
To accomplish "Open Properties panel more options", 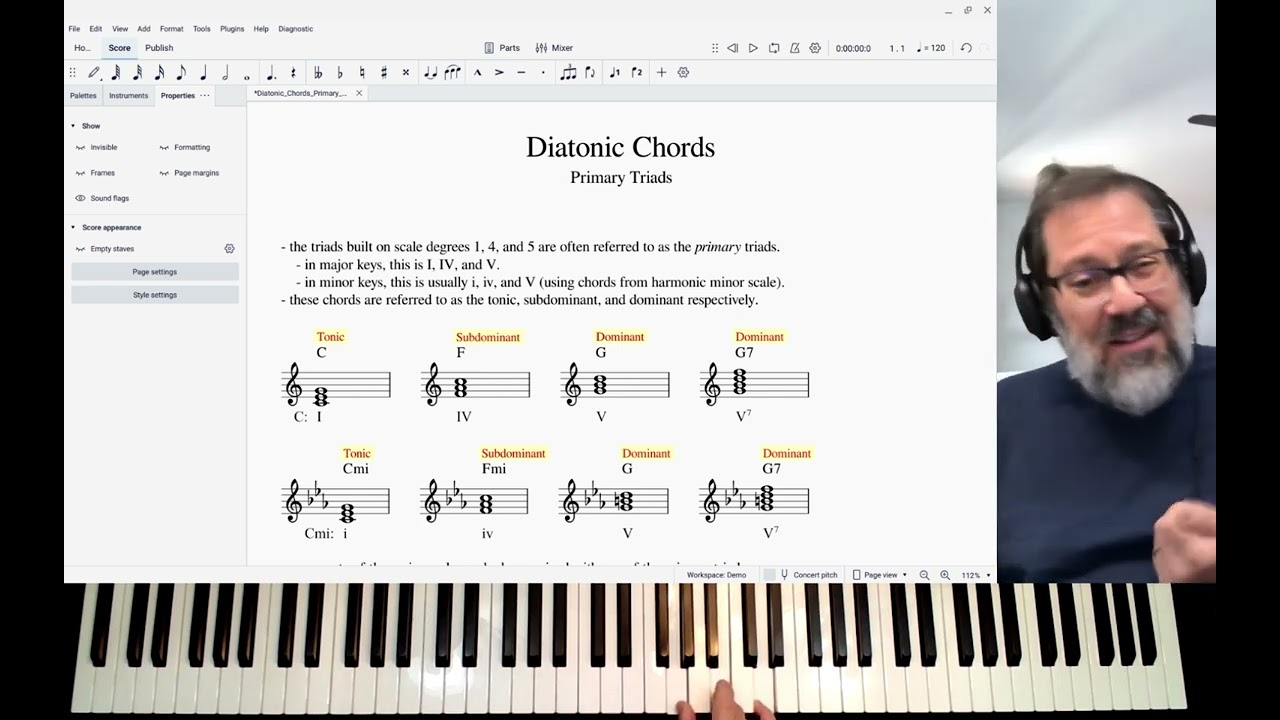I will [205, 96].
